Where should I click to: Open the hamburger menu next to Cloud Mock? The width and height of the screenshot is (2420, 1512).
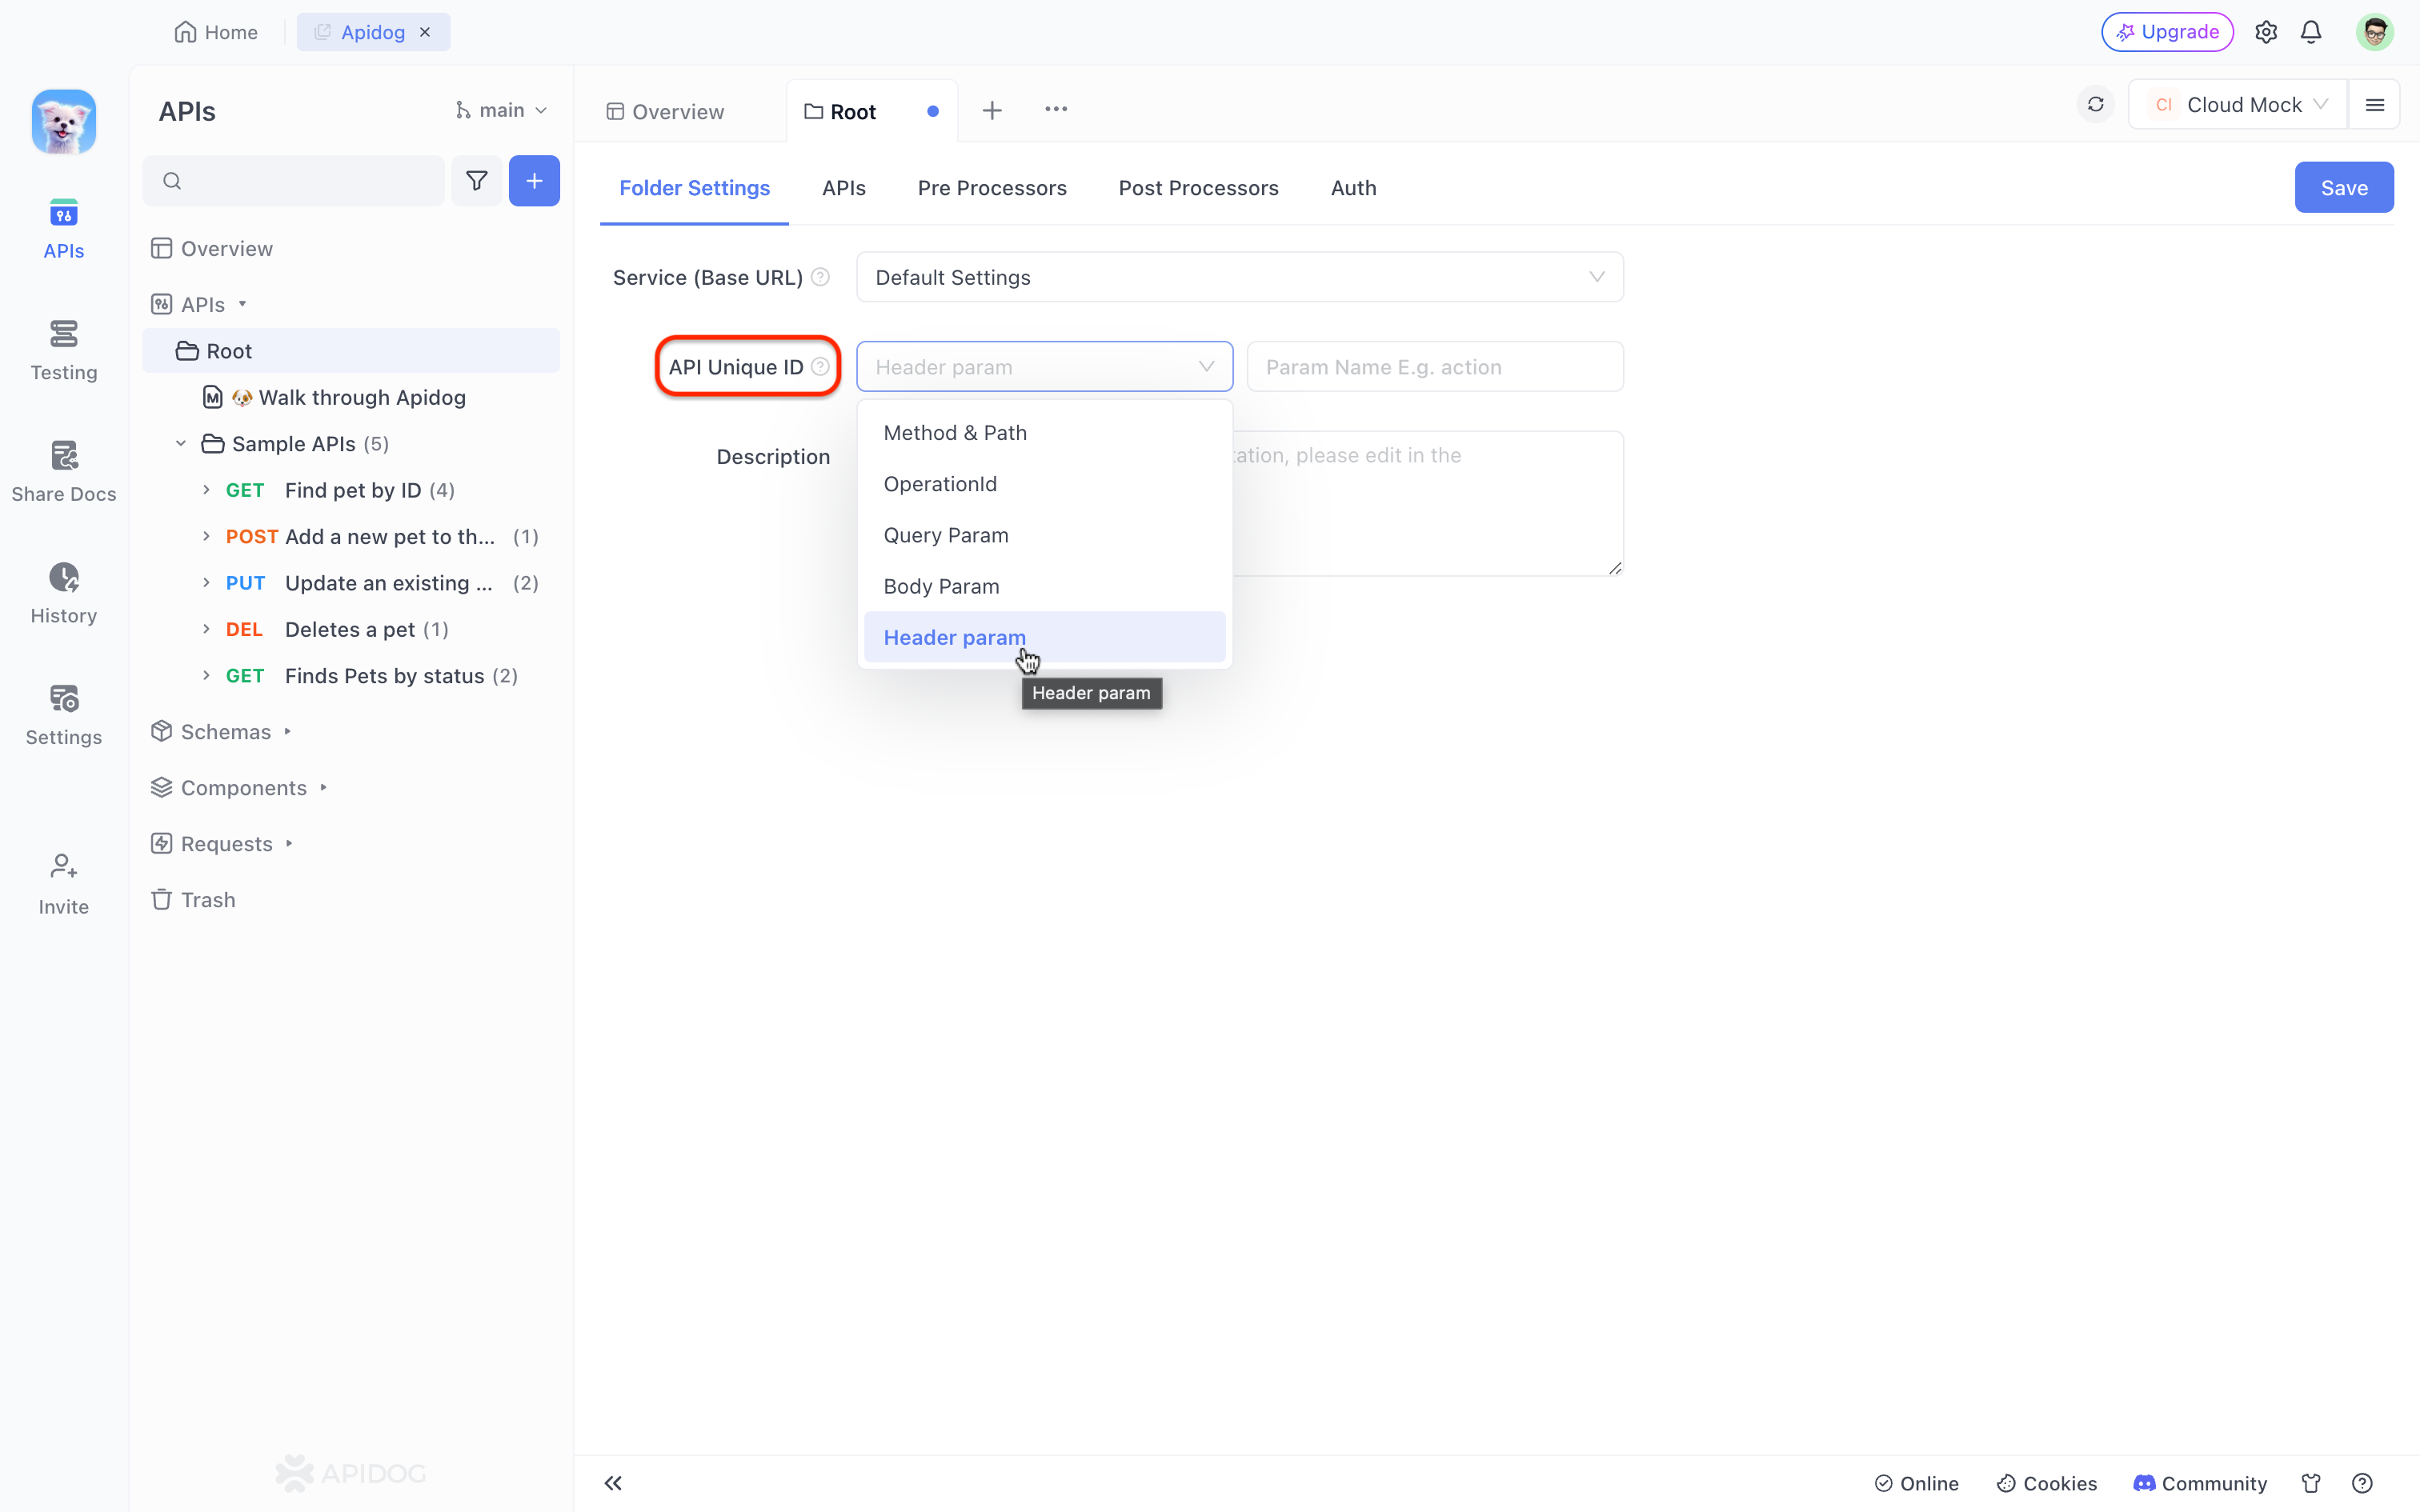point(2375,105)
